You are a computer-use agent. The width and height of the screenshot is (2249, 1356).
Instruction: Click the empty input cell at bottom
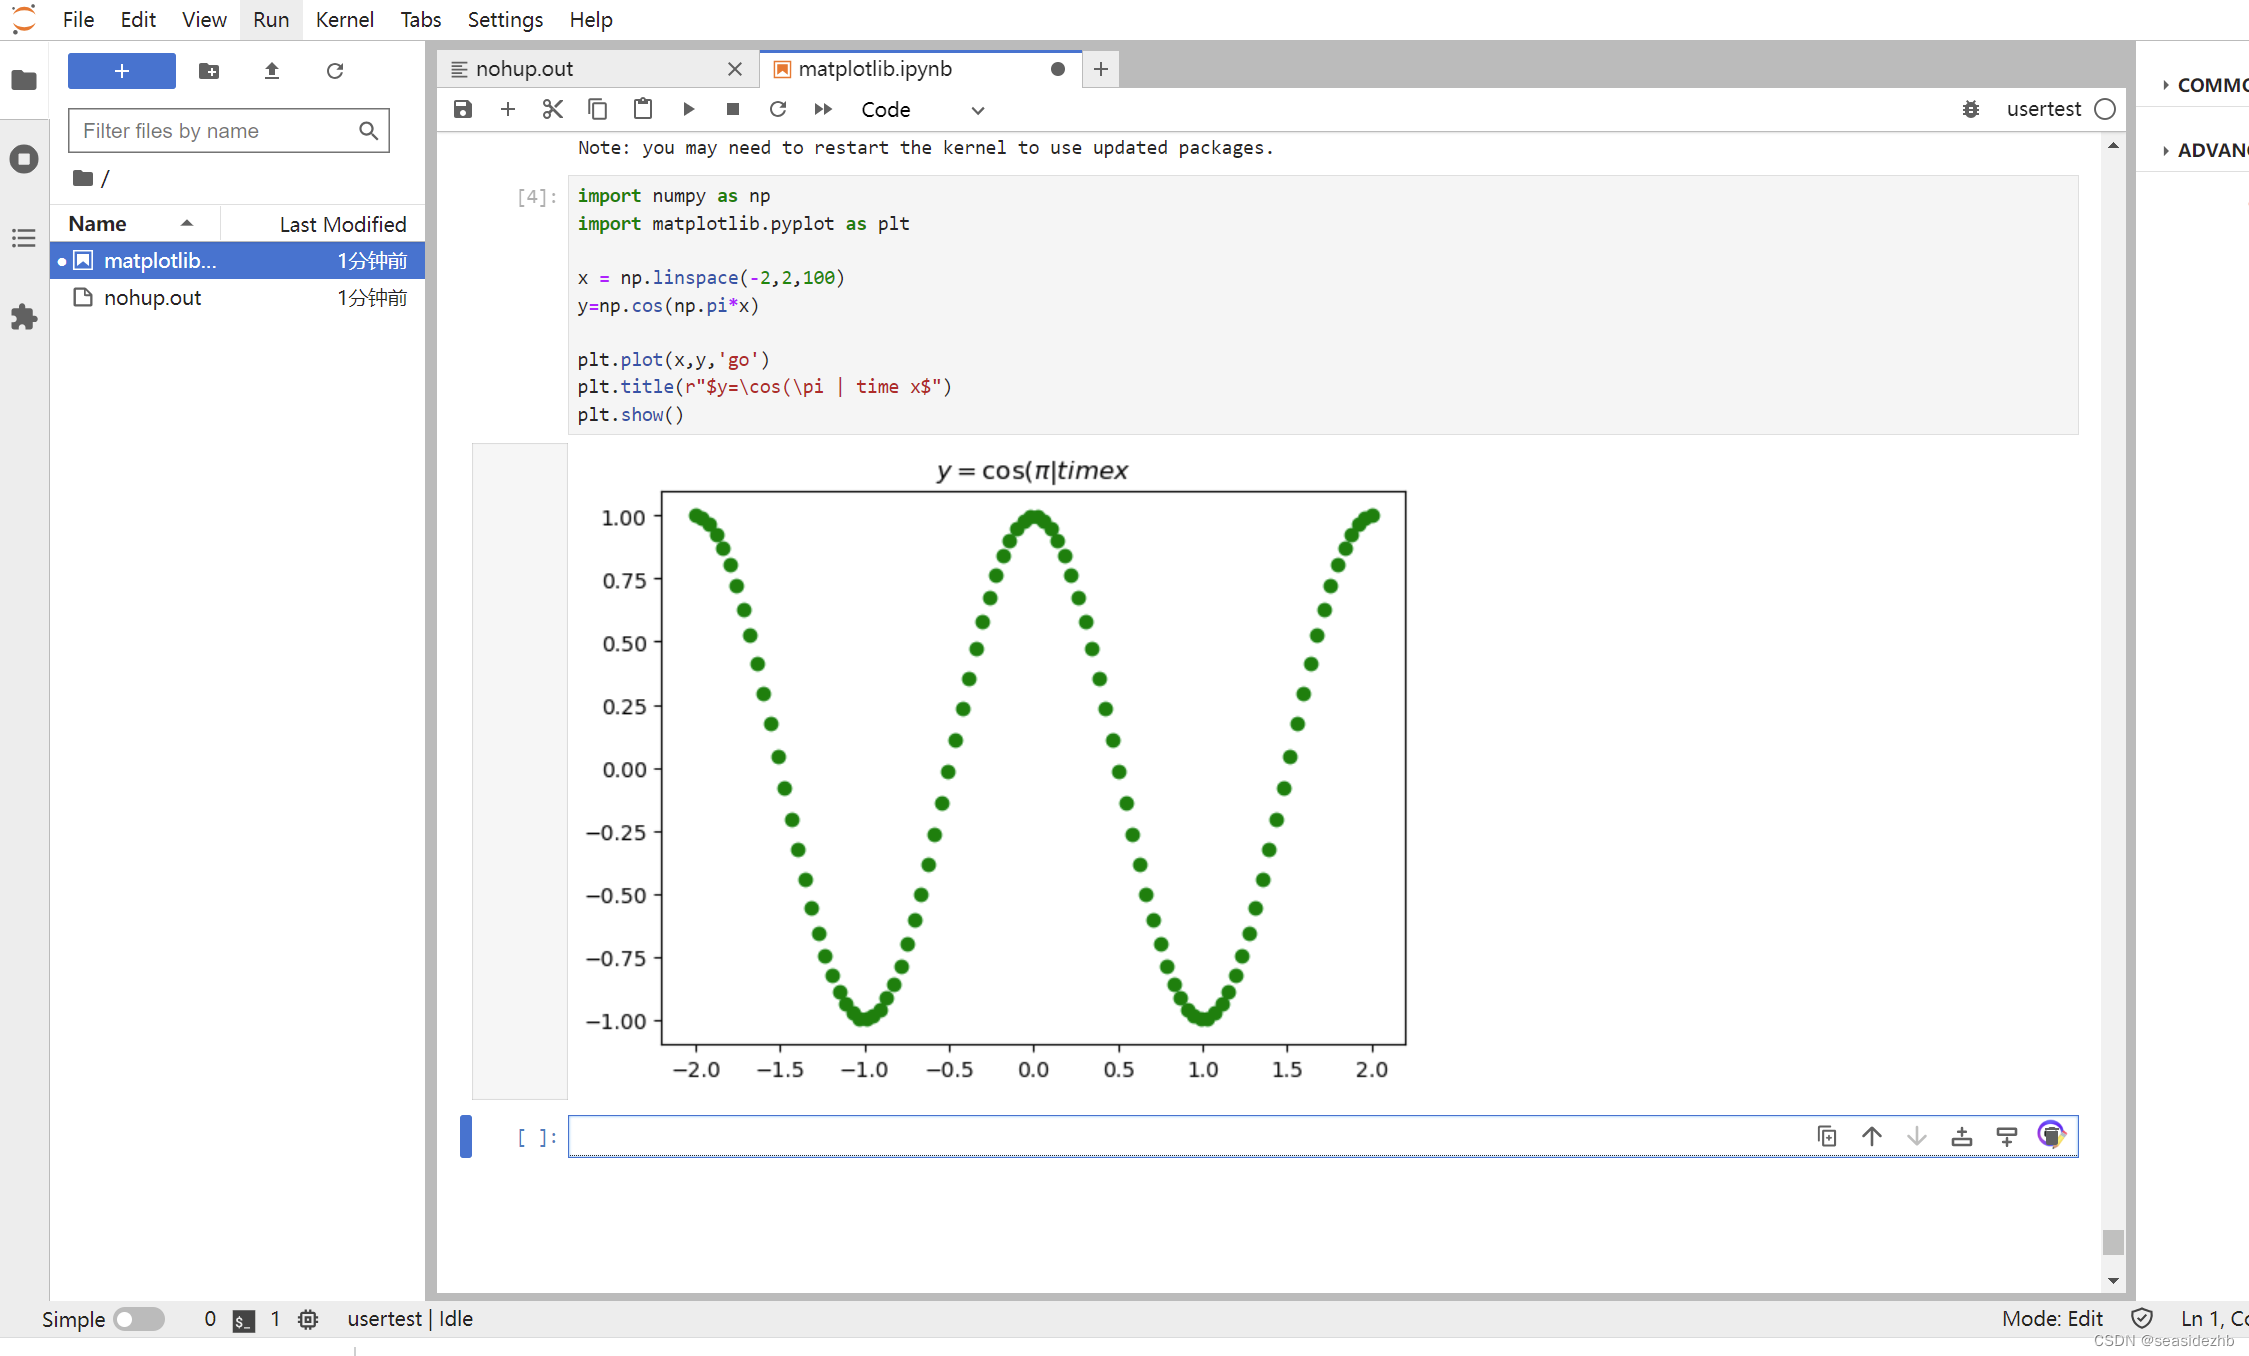1319,1136
